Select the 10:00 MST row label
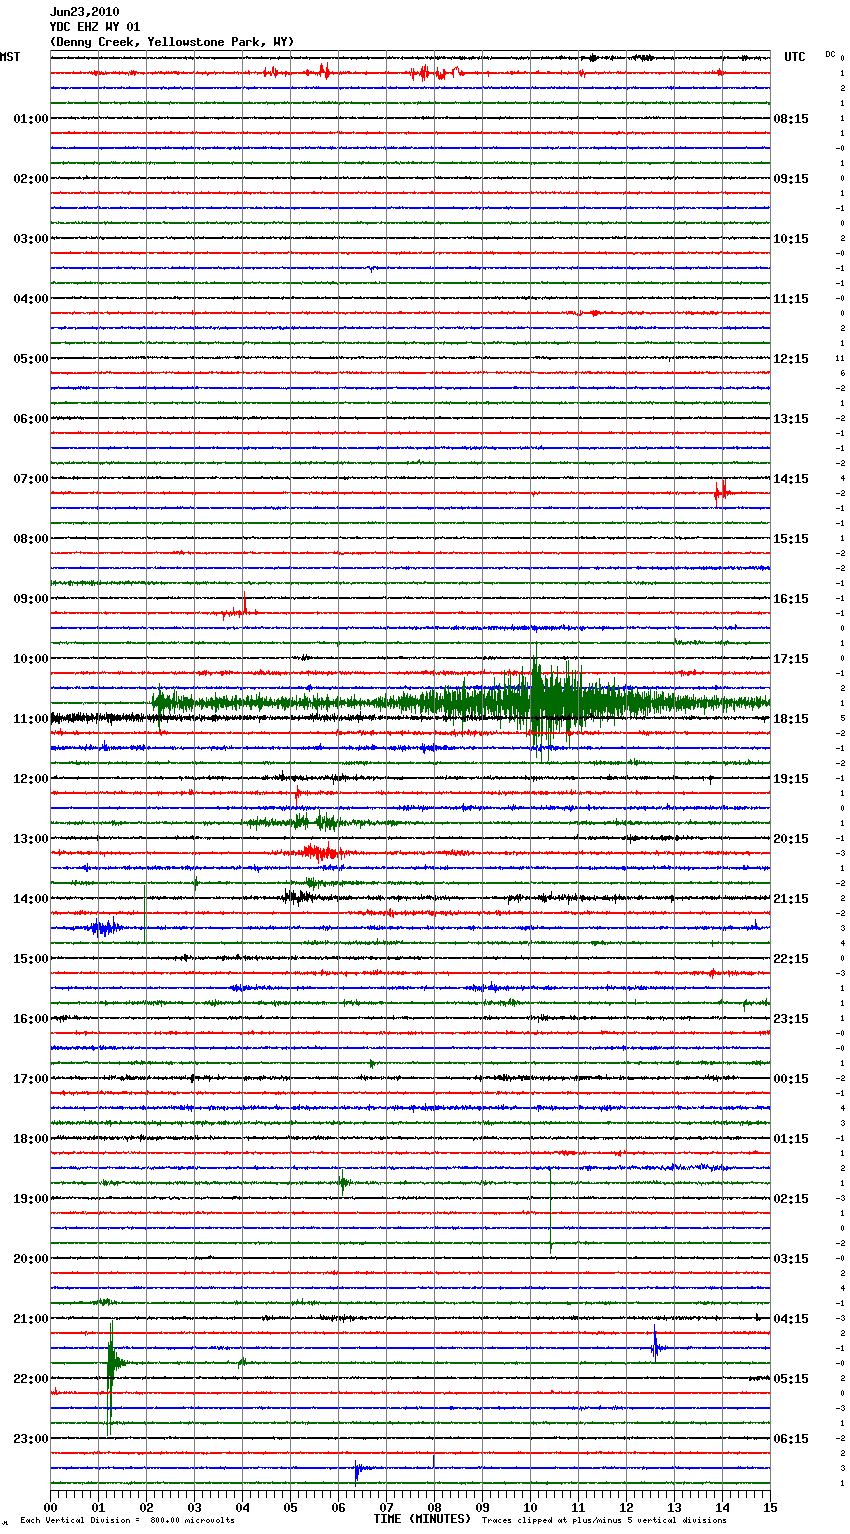Image resolution: width=850 pixels, height=1534 pixels. point(31,659)
